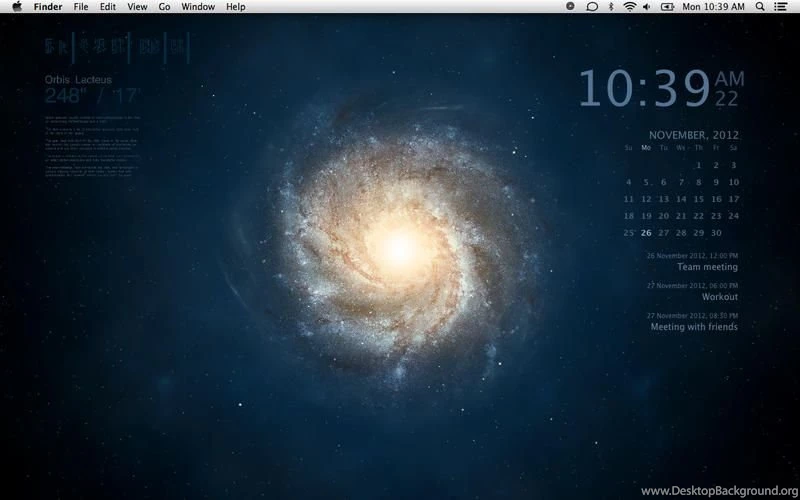Click the volume speaker icon

646,6
